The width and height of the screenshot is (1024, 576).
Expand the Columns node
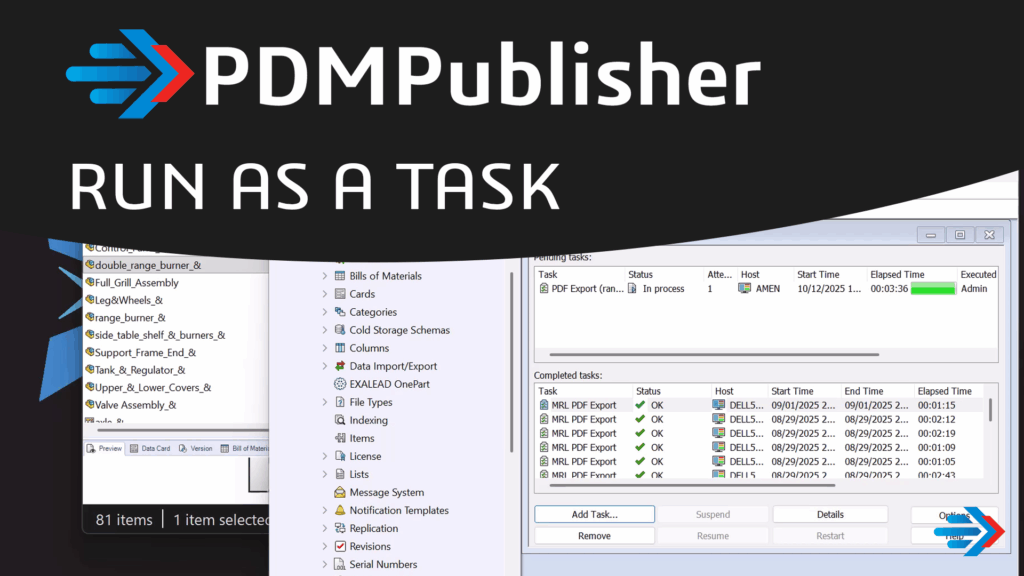pos(325,348)
